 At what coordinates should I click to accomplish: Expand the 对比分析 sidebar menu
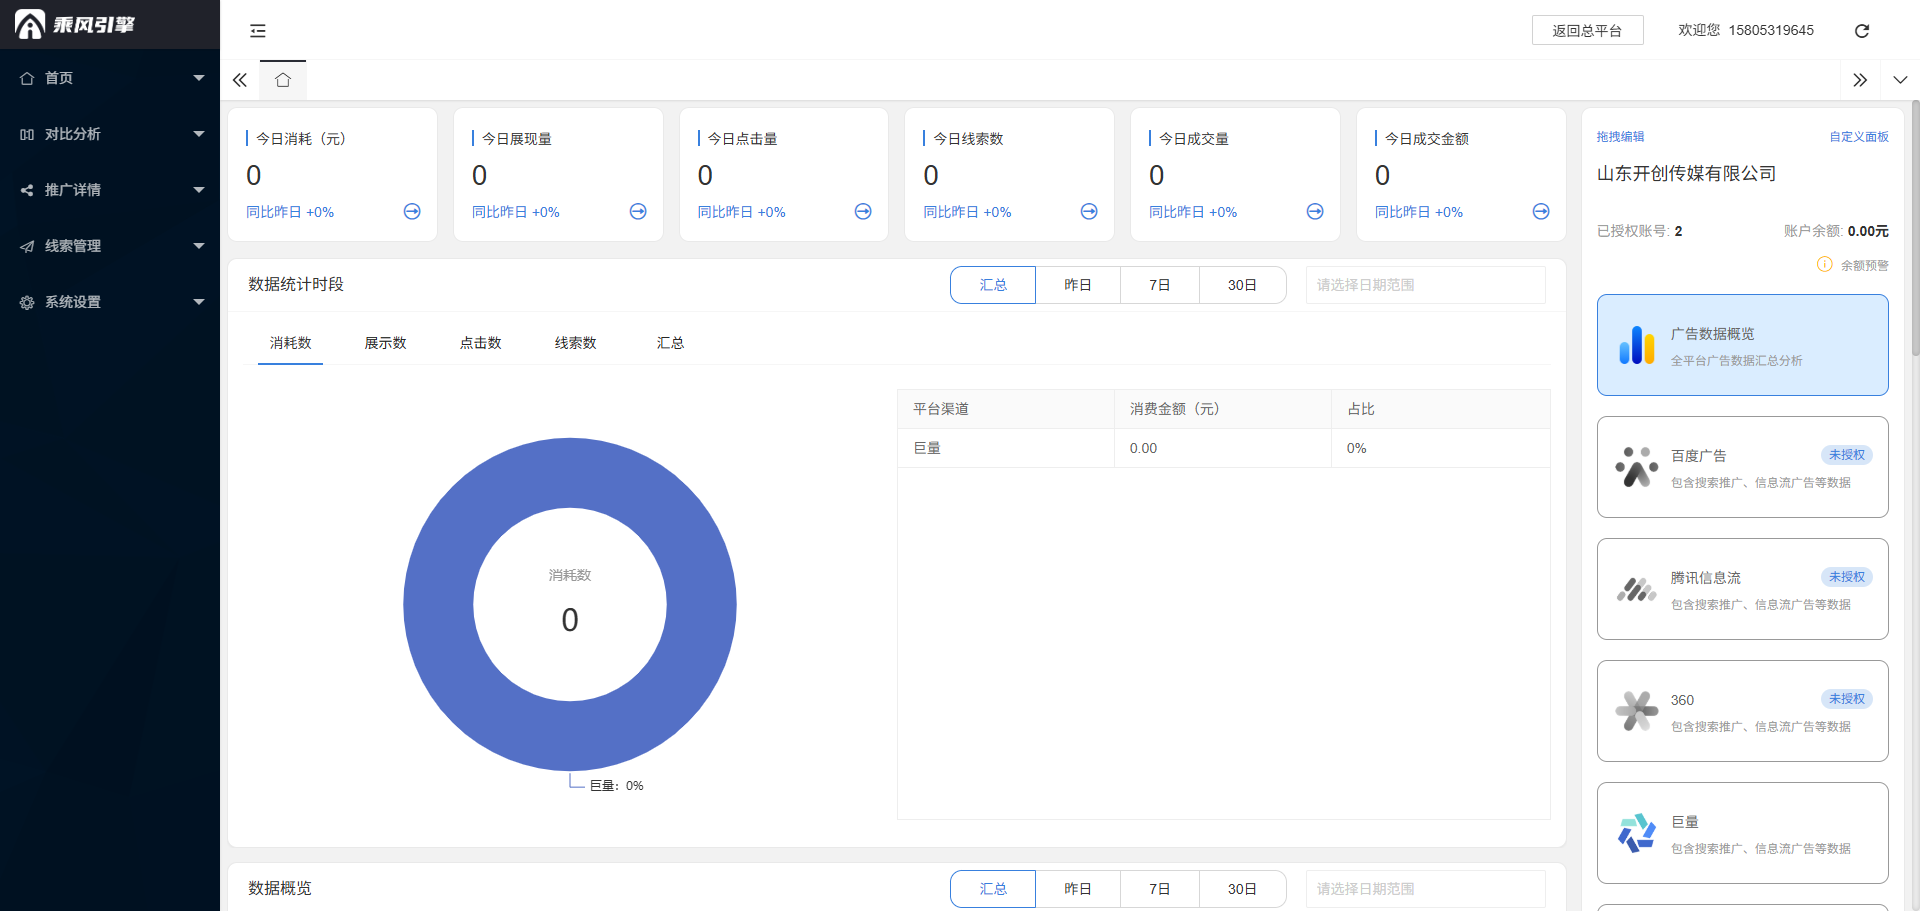point(110,134)
